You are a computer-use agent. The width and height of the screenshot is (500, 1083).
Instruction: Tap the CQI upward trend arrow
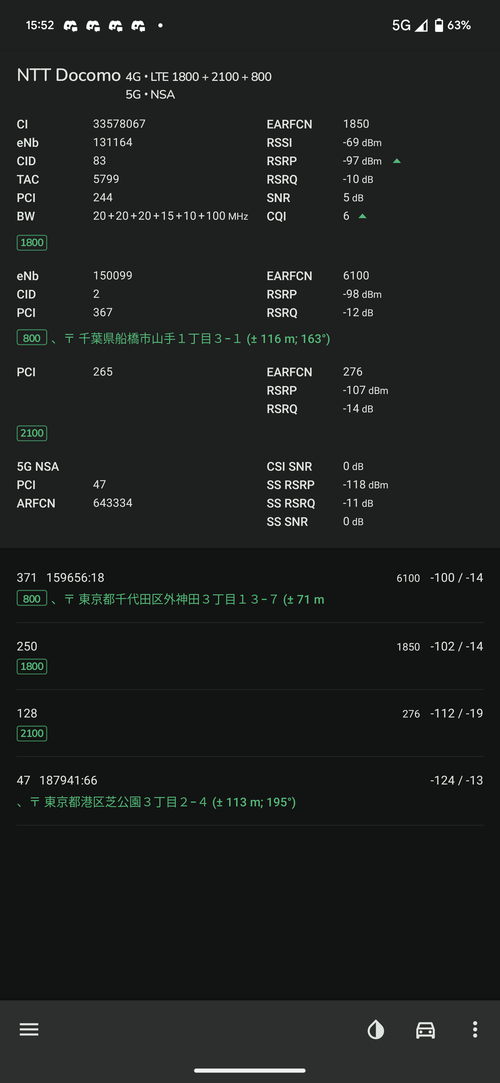[363, 216]
